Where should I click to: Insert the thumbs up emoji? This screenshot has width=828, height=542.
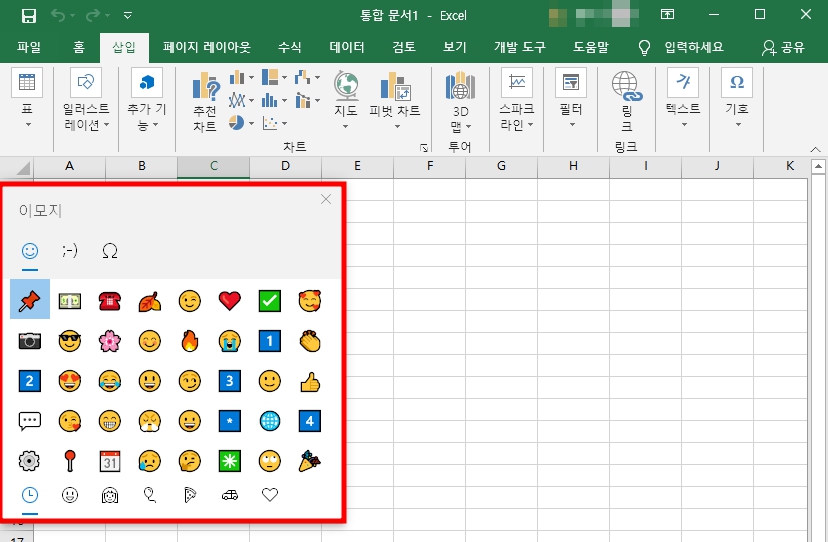click(x=310, y=381)
